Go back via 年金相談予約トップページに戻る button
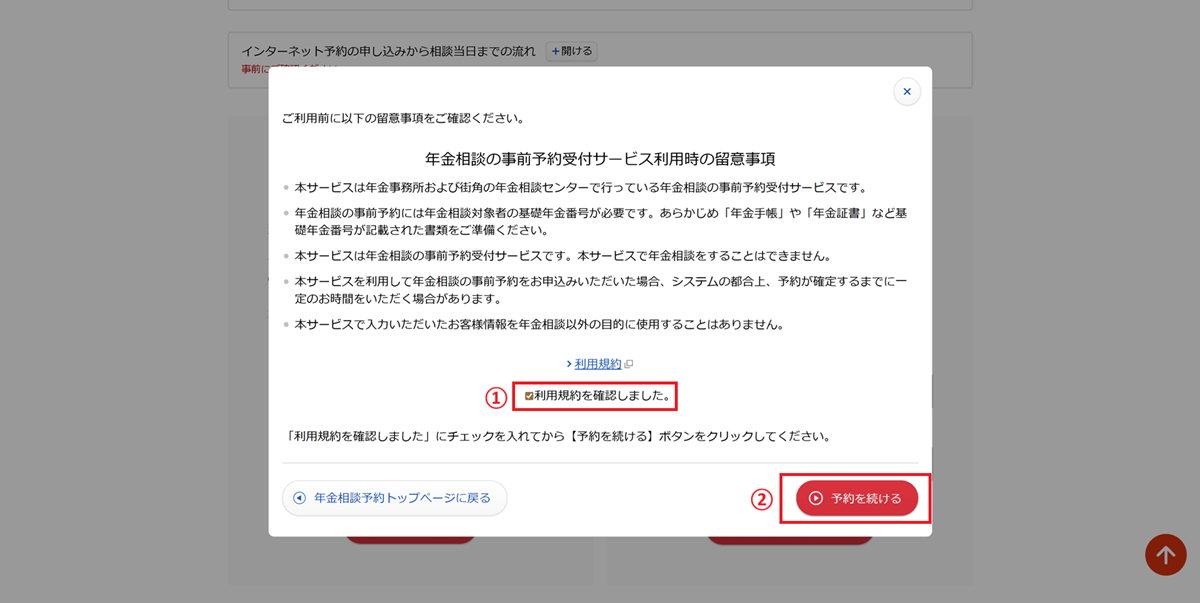This screenshot has width=1200, height=603. click(x=395, y=498)
